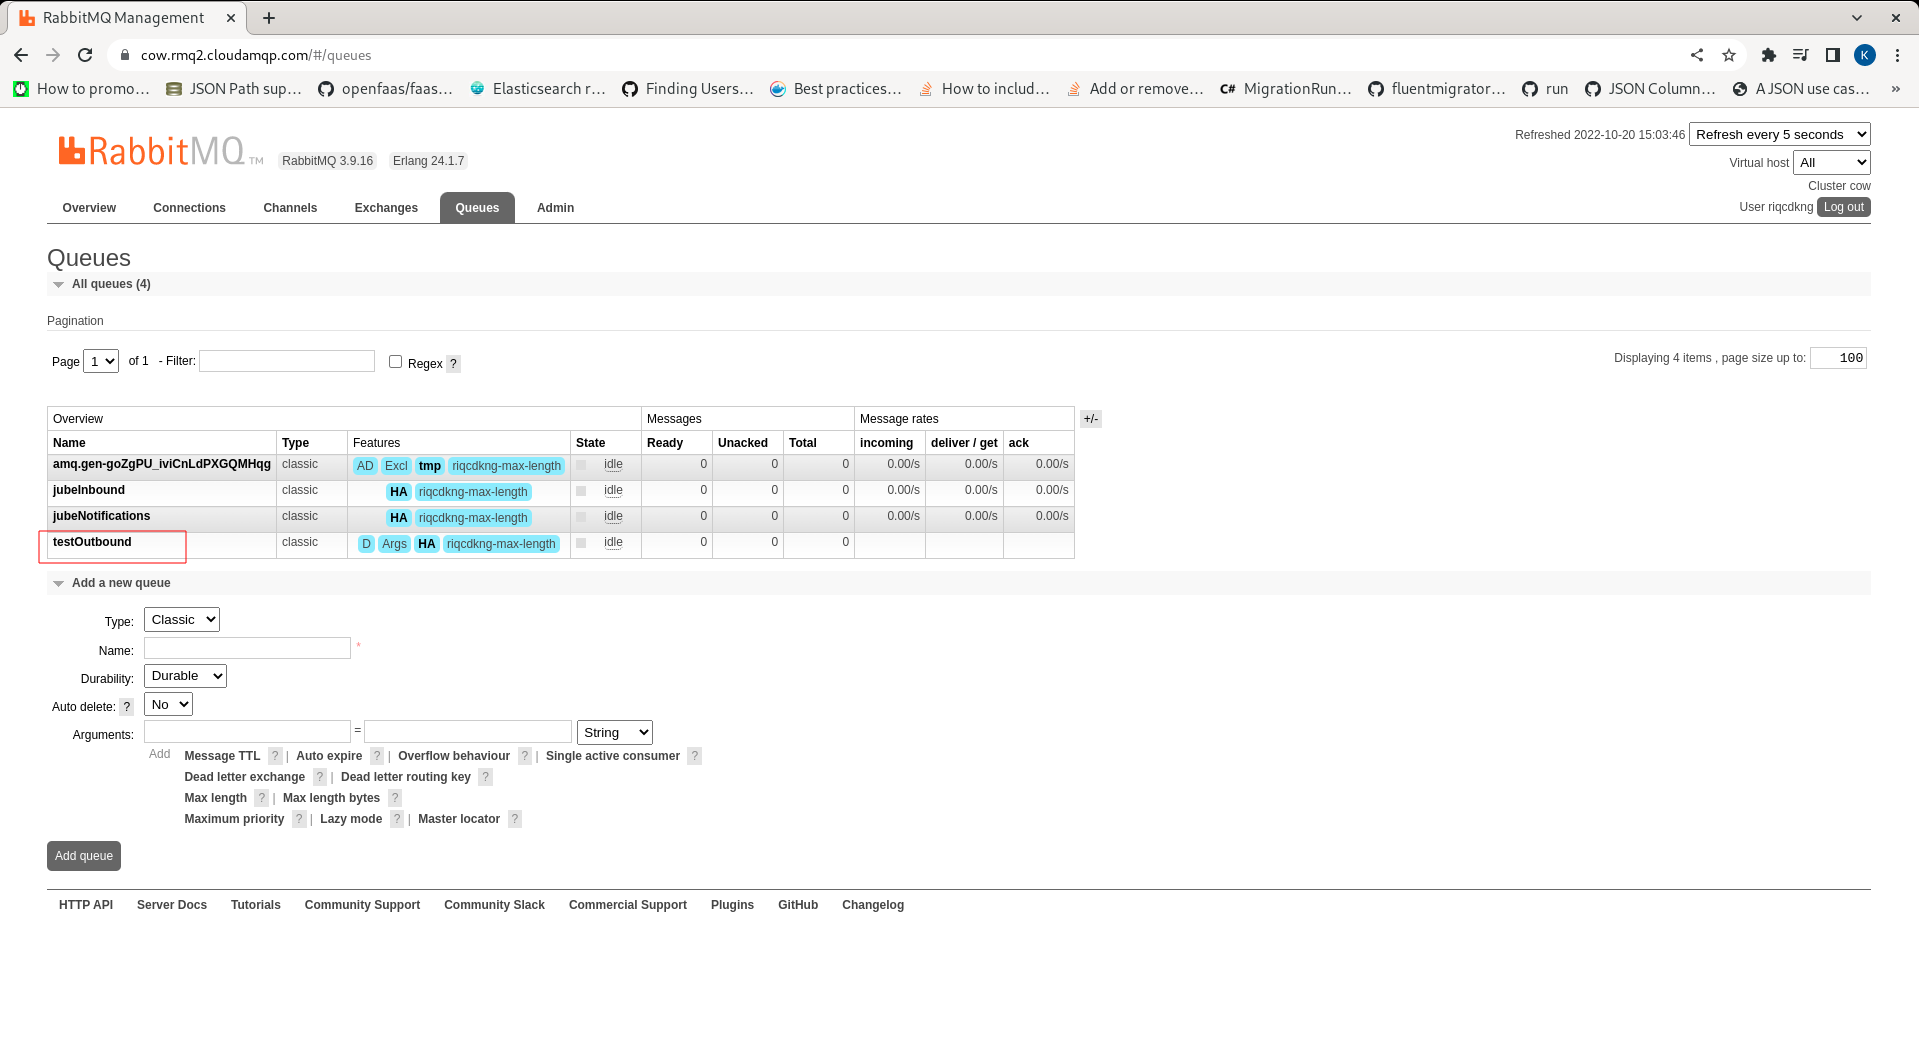Open the Changelog footer link
The height and width of the screenshot is (1049, 1919).
coord(873,905)
